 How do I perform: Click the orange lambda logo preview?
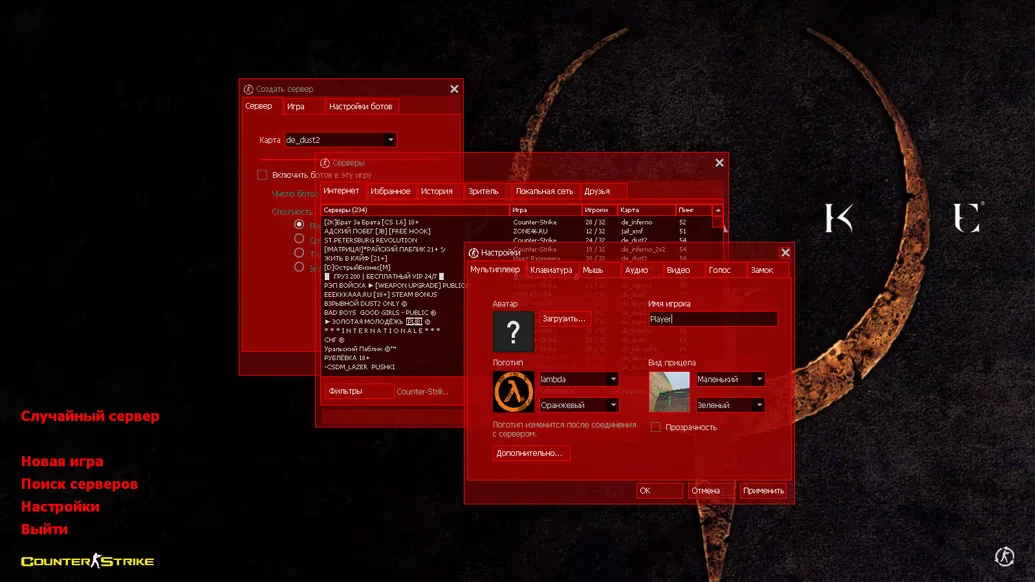tap(513, 392)
